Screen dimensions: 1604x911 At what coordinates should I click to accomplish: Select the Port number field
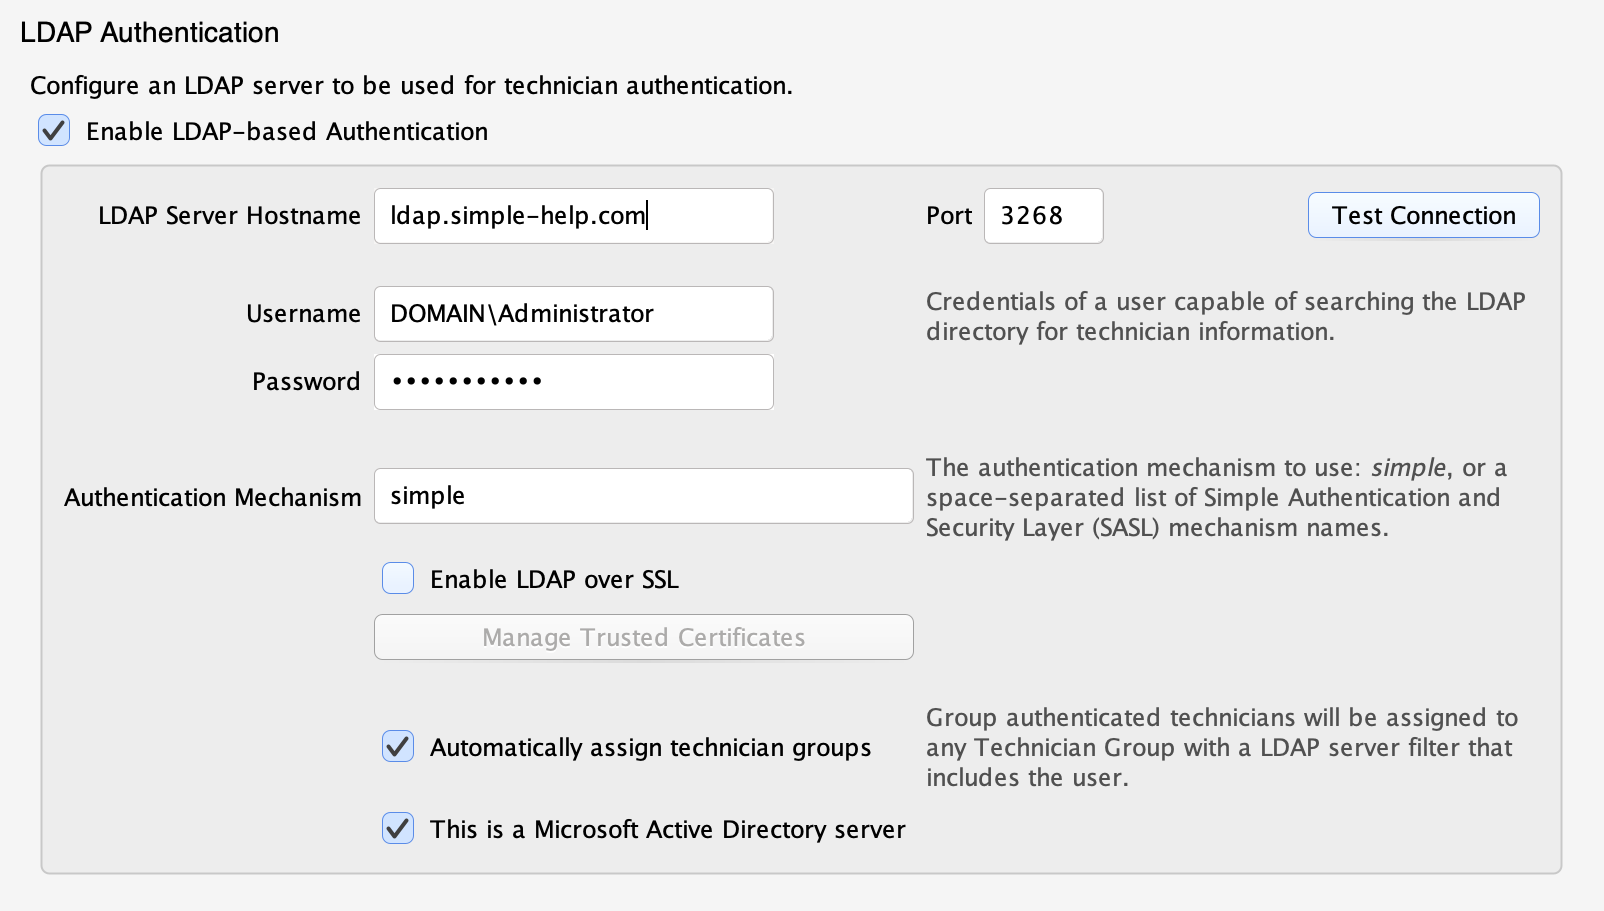pos(1043,215)
